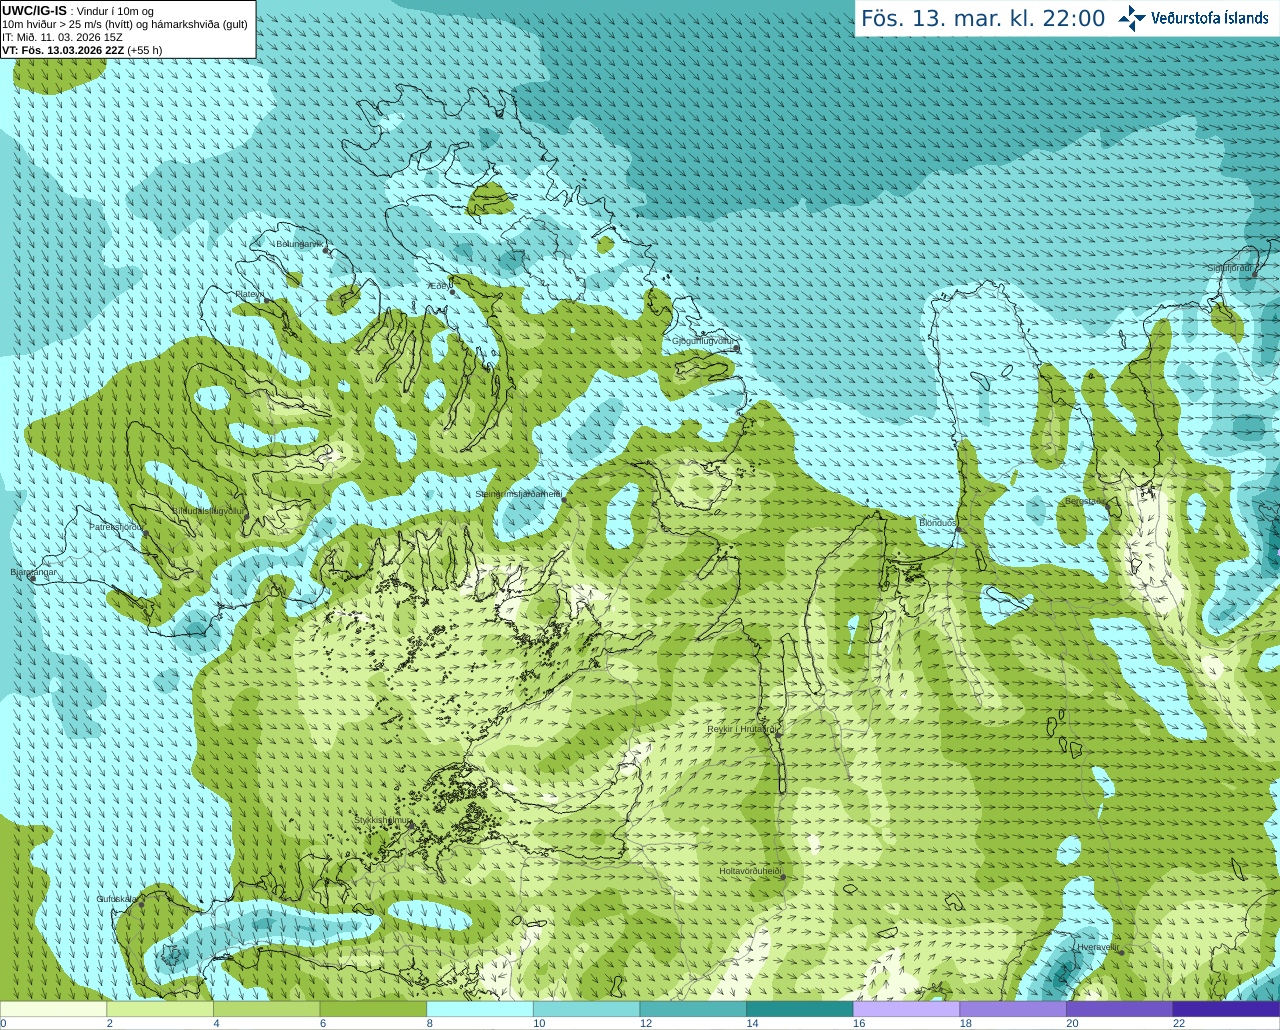Click the UWC/IG-IS model title line
Viewport: 1280px width, 1030px height.
tap(78, 11)
